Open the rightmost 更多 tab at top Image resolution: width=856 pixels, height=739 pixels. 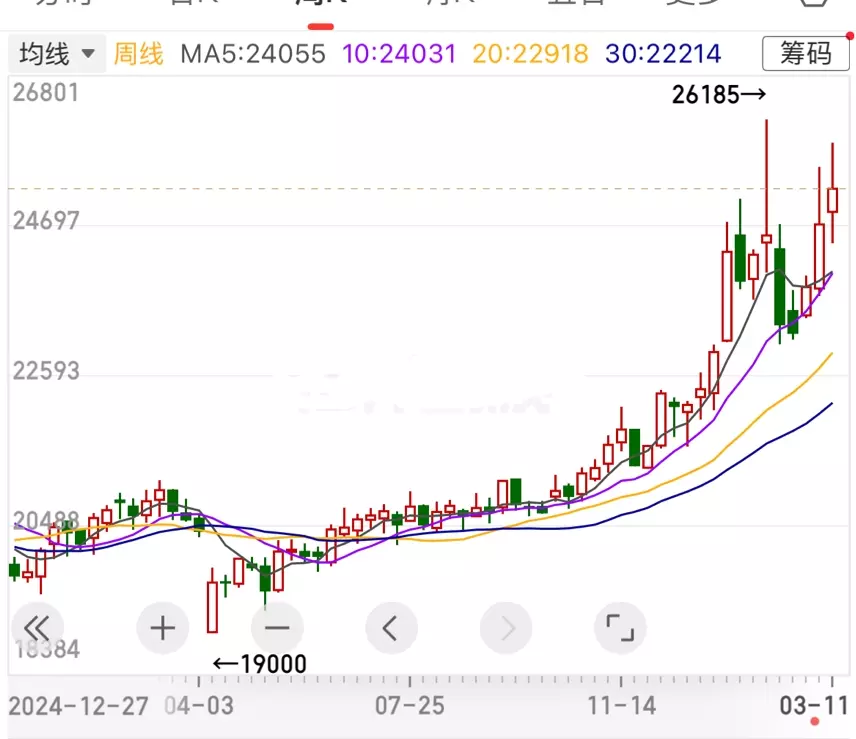[x=695, y=4]
